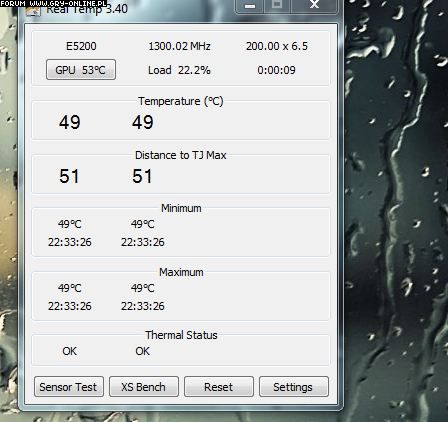Viewport: 448px width, 422px height.
Task: Click the first core Minimum 49°C reading
Action: click(x=70, y=224)
